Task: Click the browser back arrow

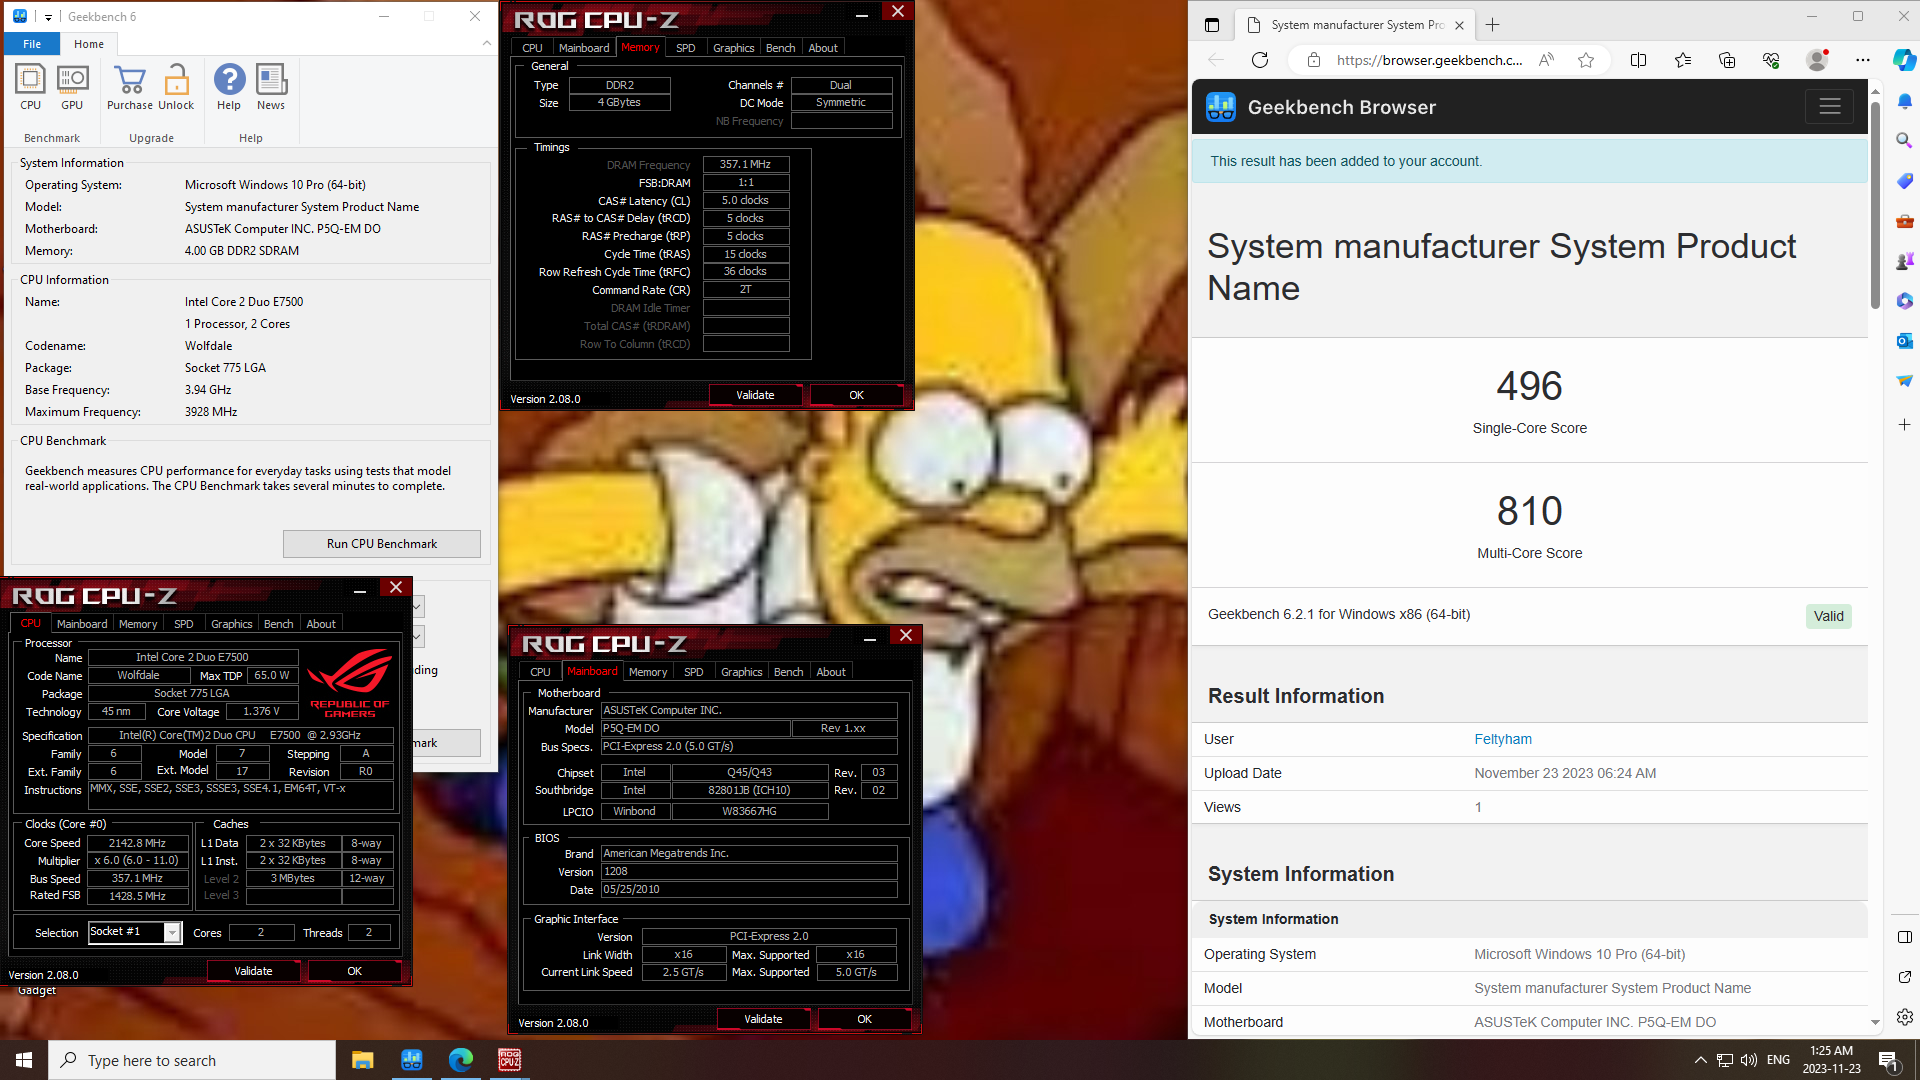Action: coord(1216,60)
